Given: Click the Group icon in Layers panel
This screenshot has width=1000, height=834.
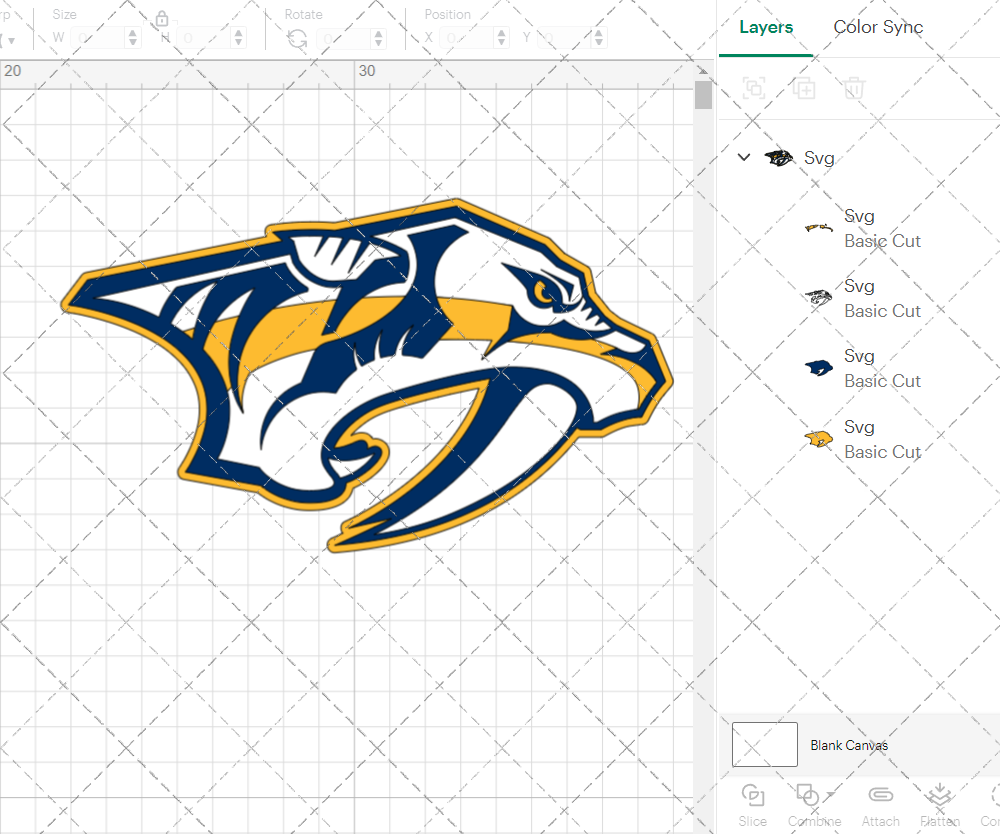Looking at the screenshot, I should click(754, 88).
